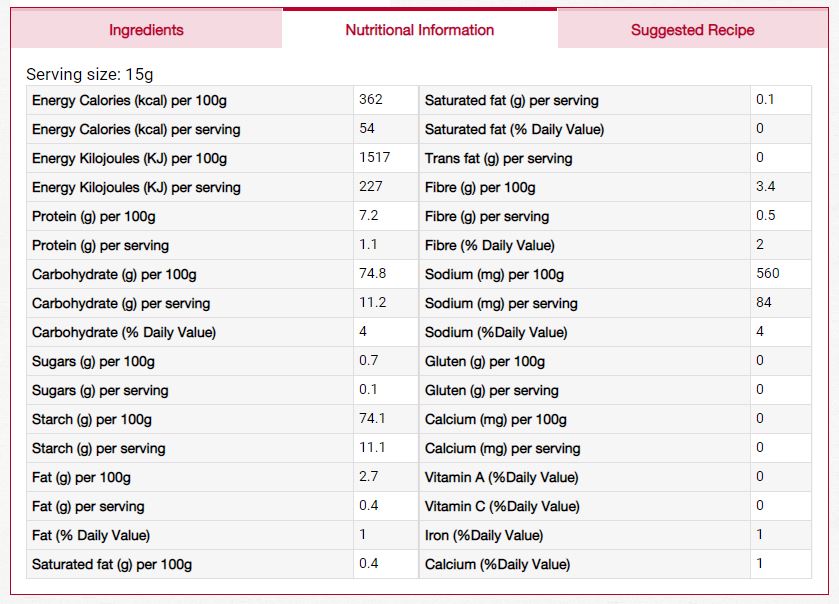Click the Sugars per serving label
The image size is (839, 604).
pyautogui.click(x=100, y=391)
